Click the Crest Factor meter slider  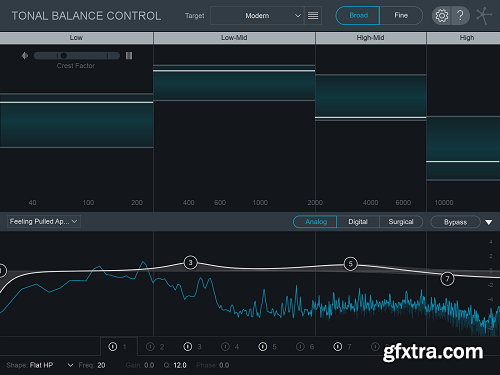tap(77, 56)
